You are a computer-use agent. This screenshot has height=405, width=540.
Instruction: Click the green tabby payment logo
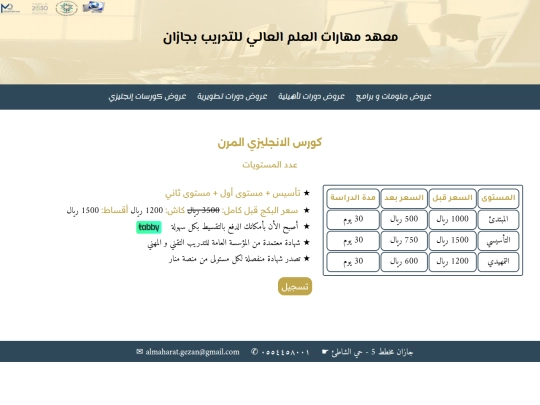click(148, 227)
